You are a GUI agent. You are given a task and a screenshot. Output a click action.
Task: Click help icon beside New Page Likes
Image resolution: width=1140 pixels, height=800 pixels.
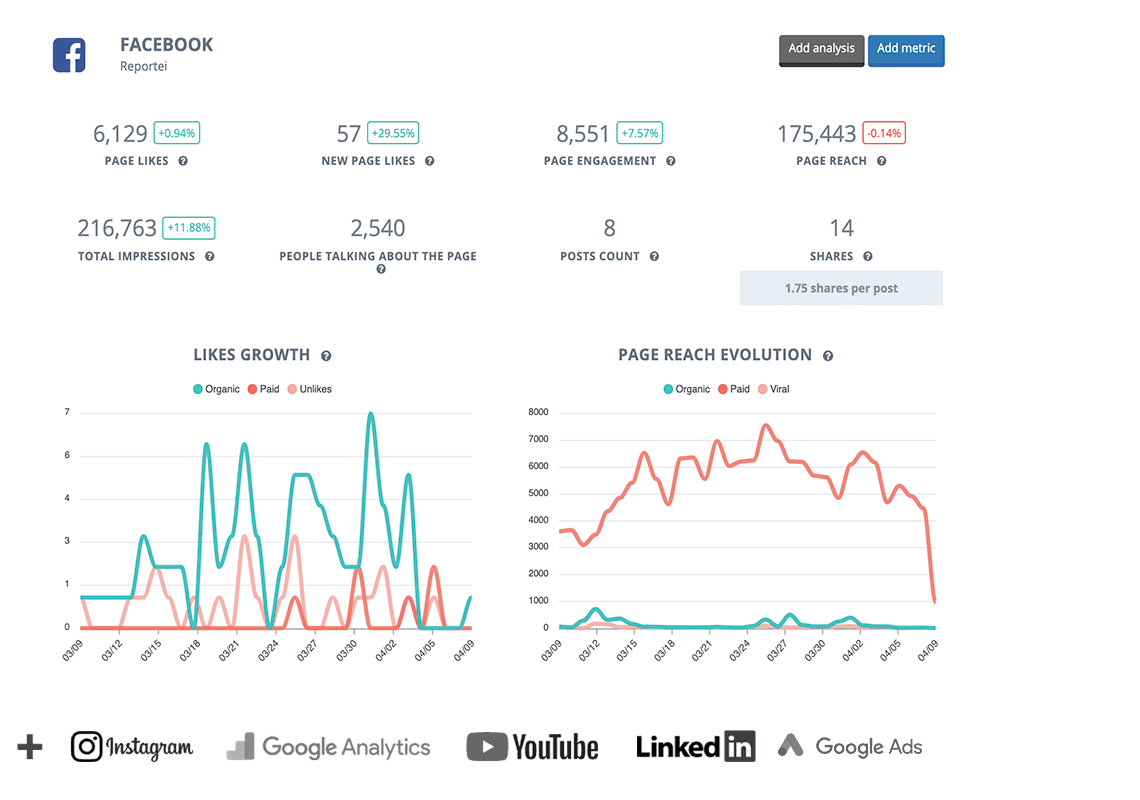(429, 161)
